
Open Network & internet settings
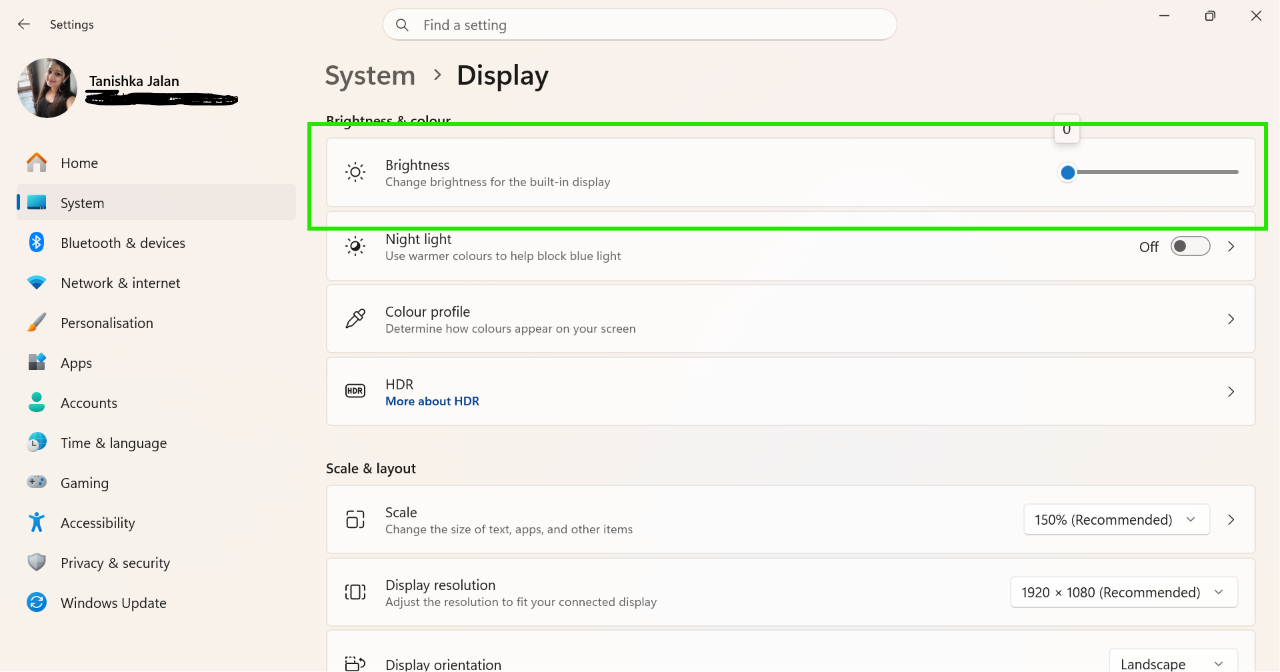click(x=157, y=283)
